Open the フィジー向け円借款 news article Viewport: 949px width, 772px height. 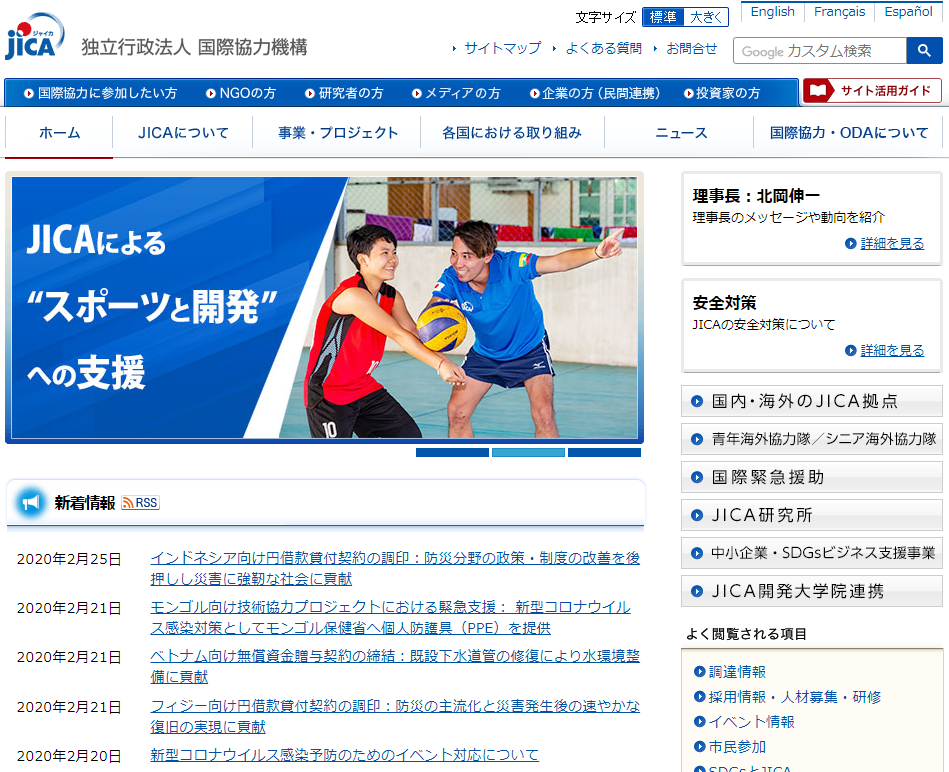395,716
